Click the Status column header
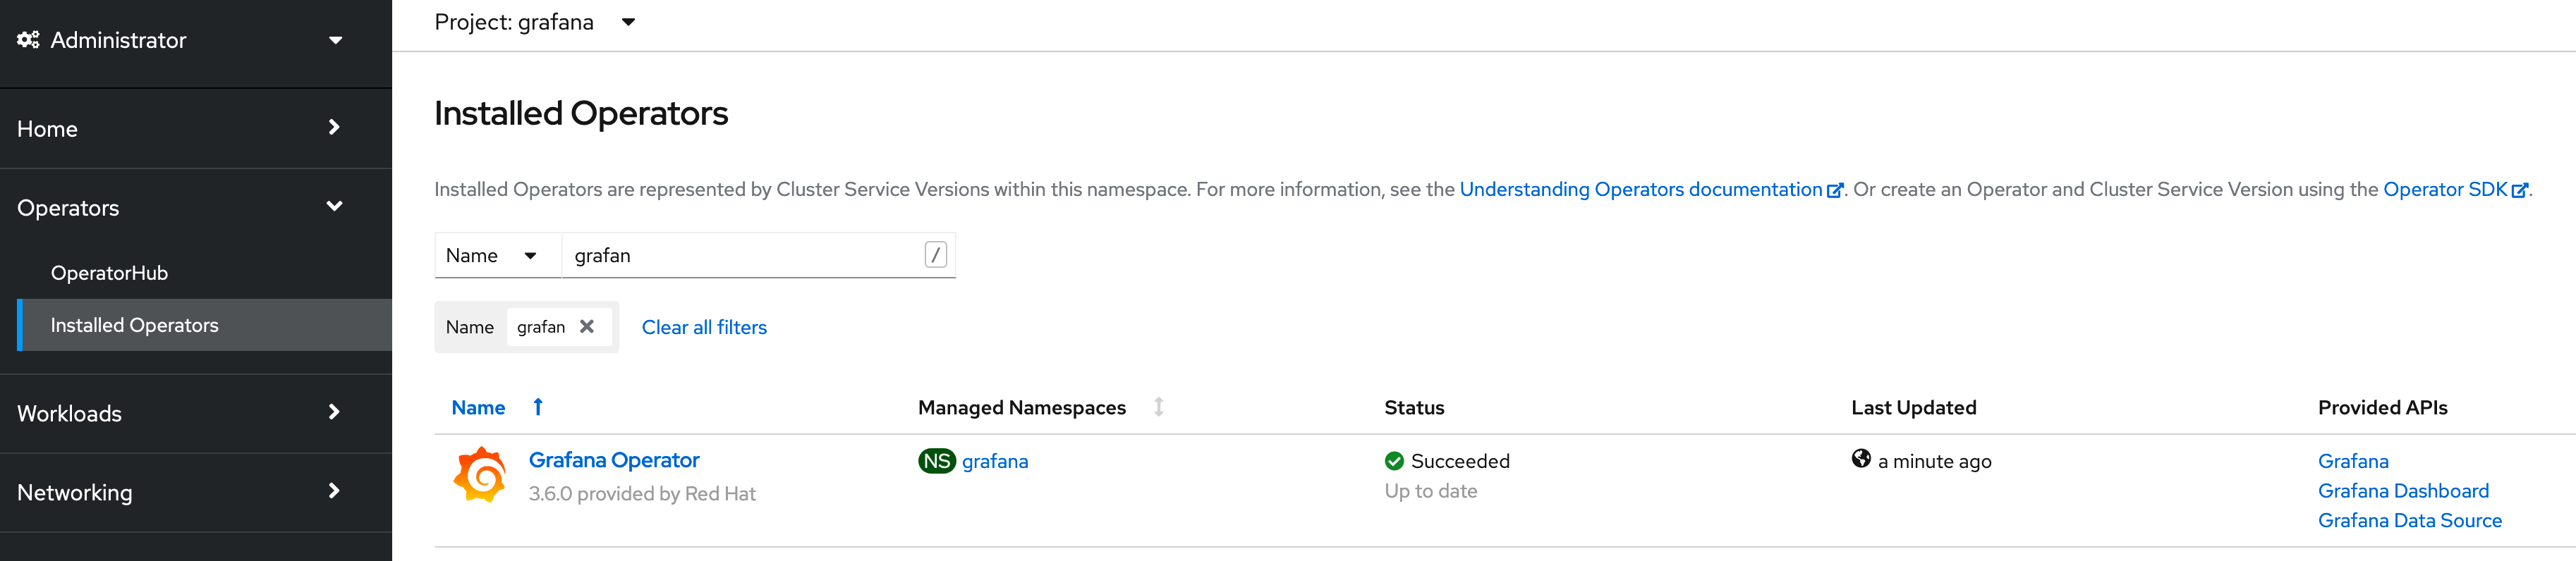The width and height of the screenshot is (2576, 561). tap(1414, 407)
